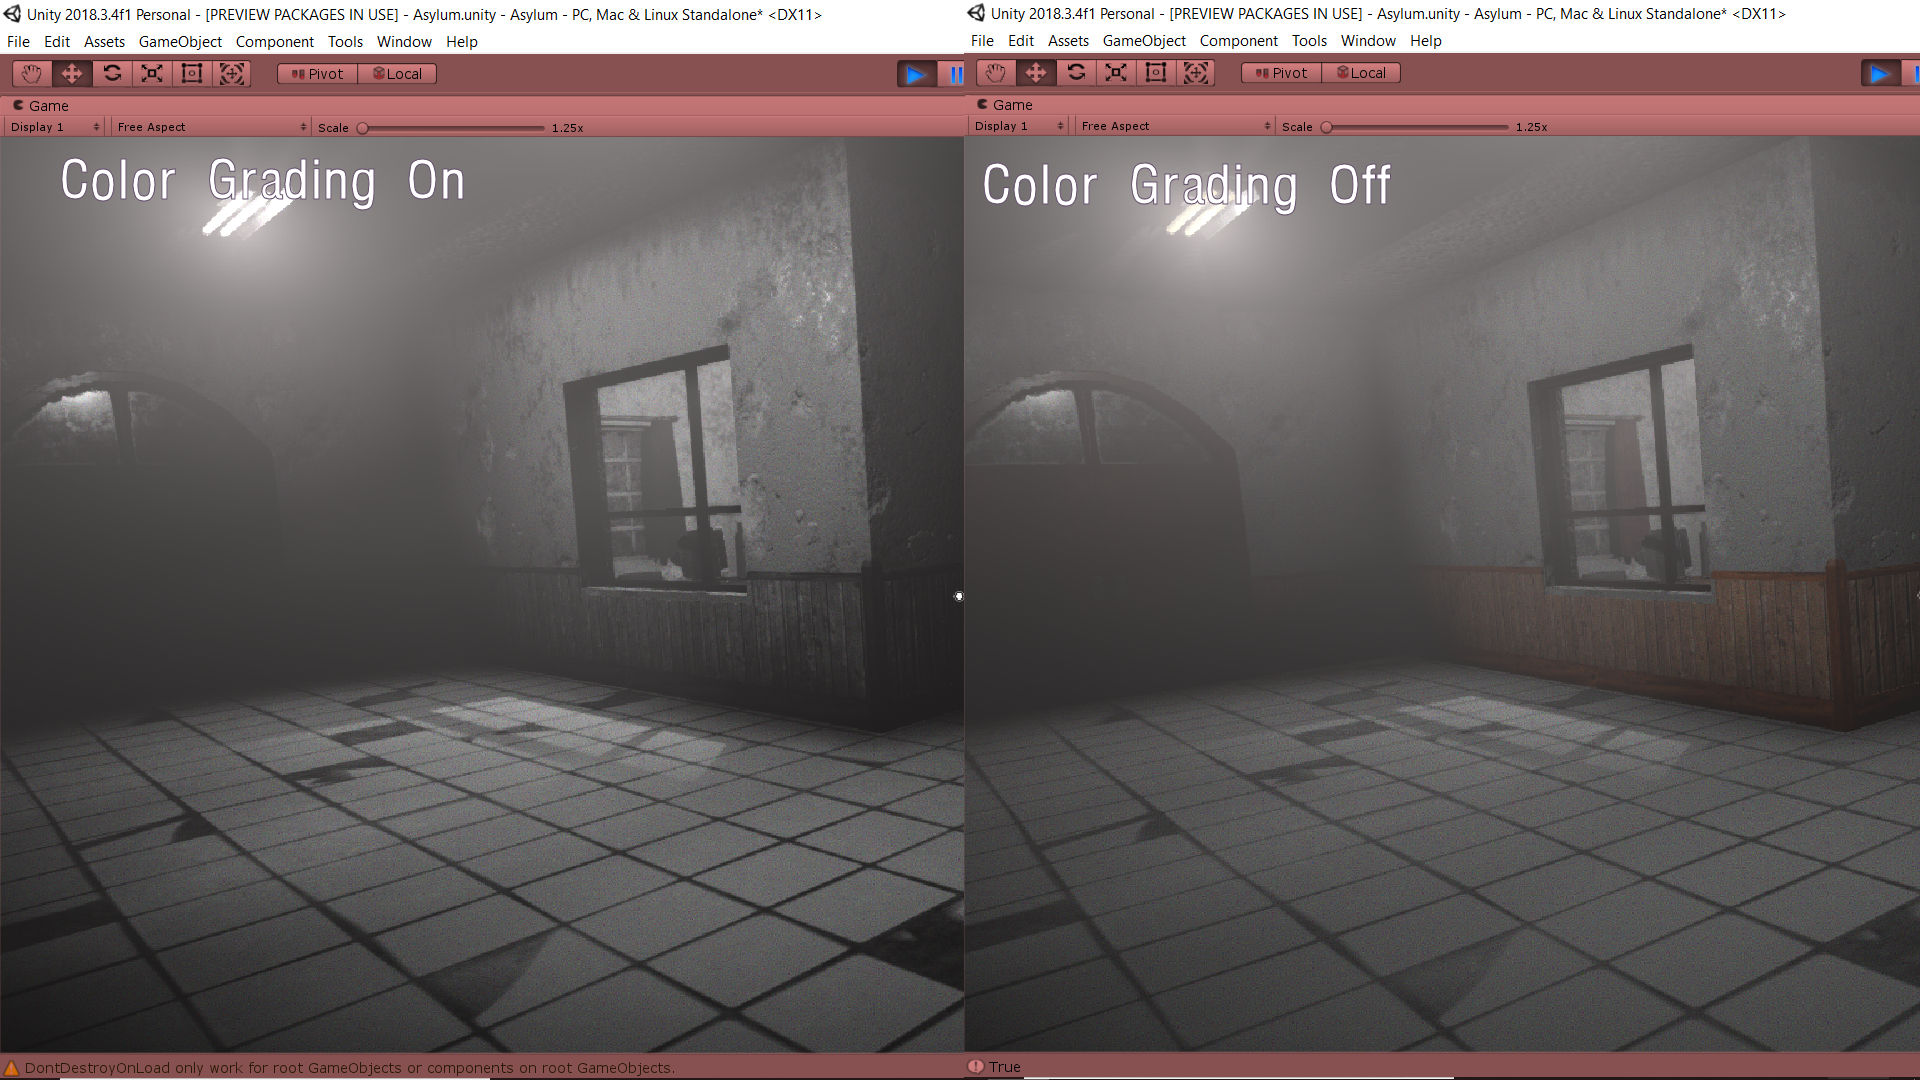Switch to the Game tab in left editor
1920x1080 pixels.
click(42, 105)
